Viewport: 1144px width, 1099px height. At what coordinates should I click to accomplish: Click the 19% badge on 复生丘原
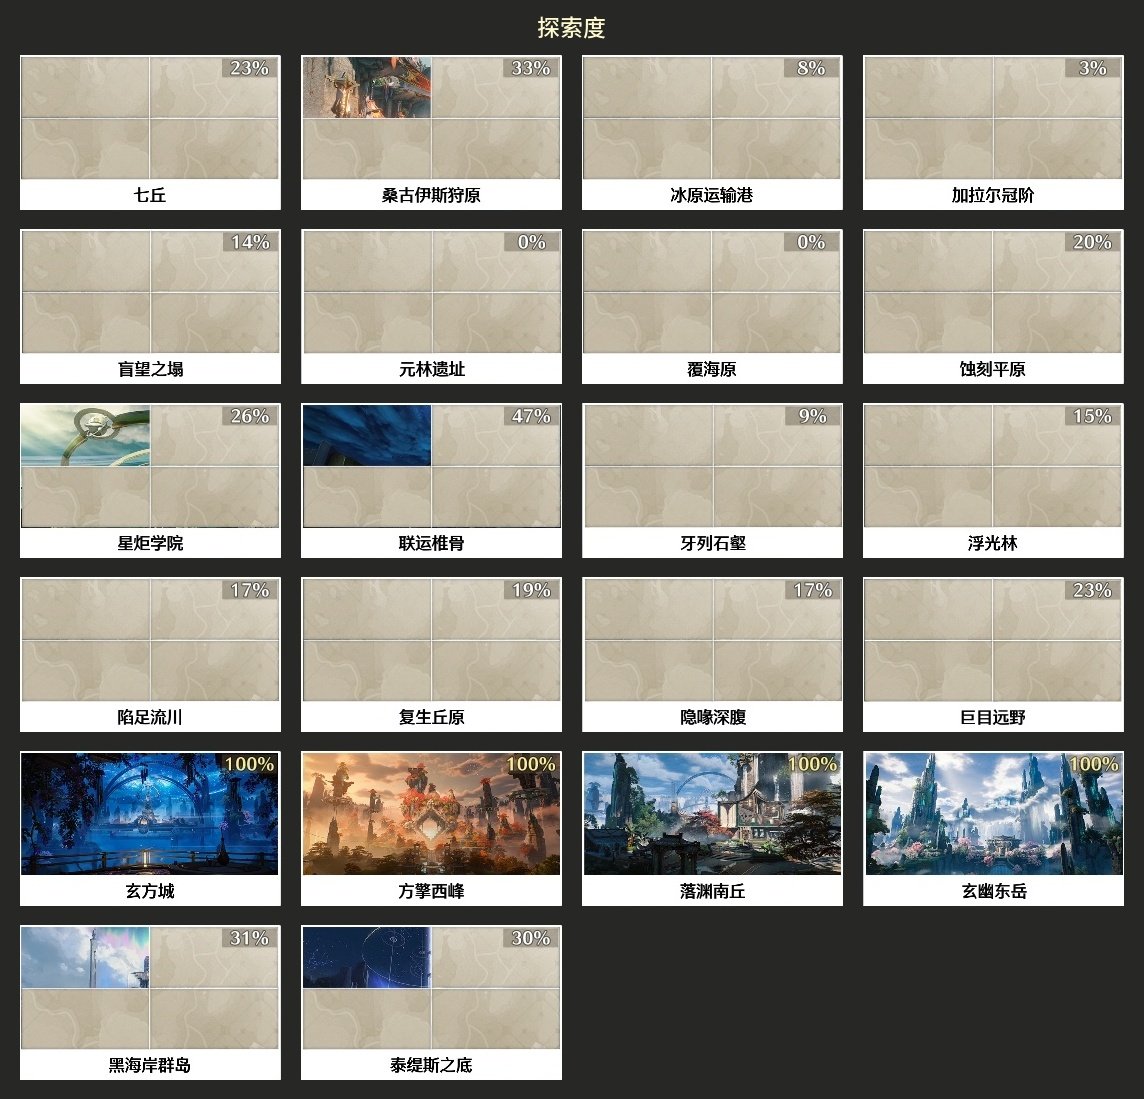(531, 590)
